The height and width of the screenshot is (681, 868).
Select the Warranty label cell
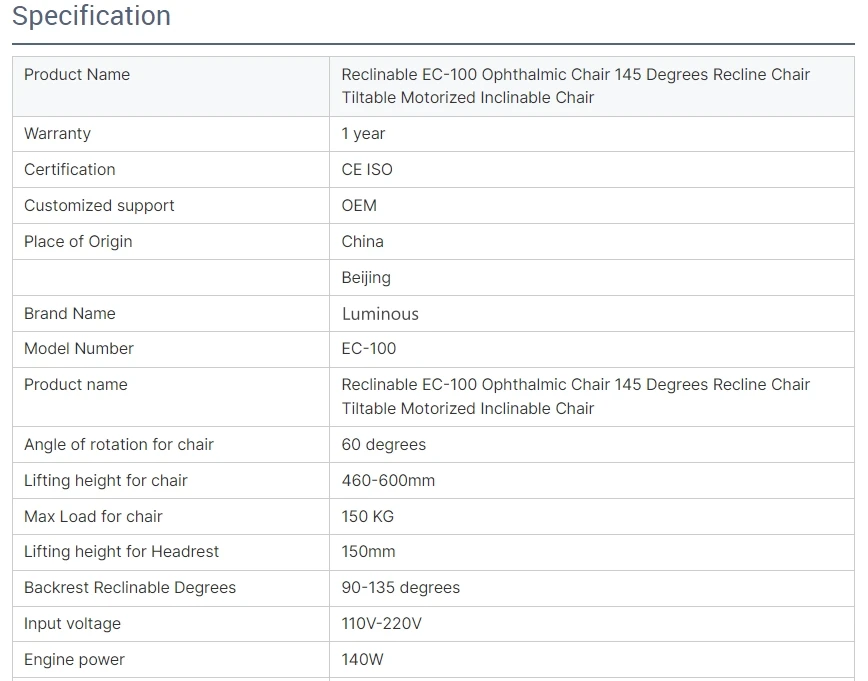point(171,134)
